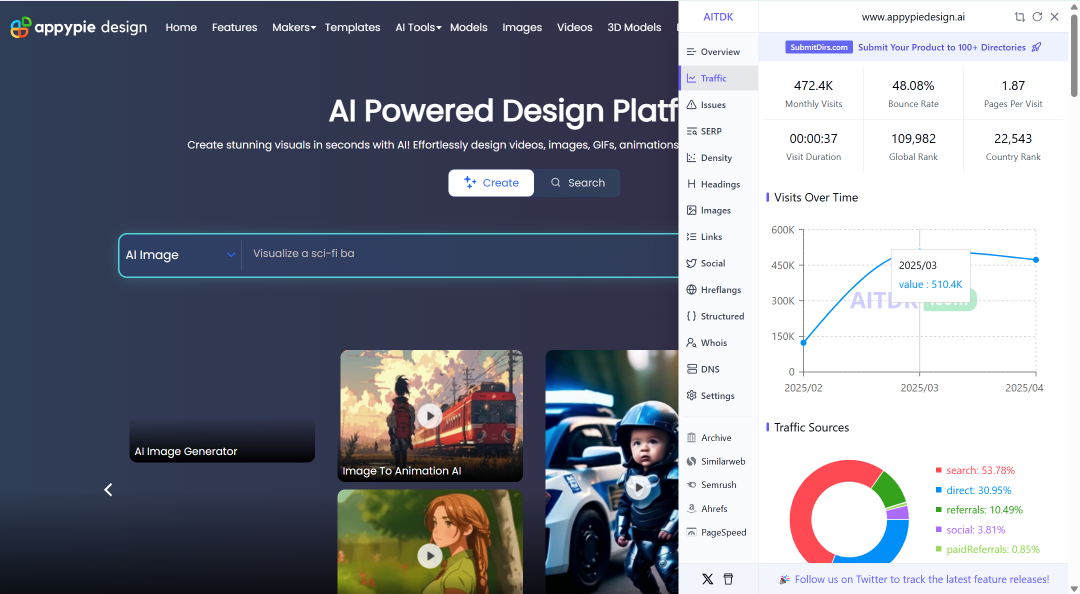Click the DNS server icon

(x=692, y=369)
